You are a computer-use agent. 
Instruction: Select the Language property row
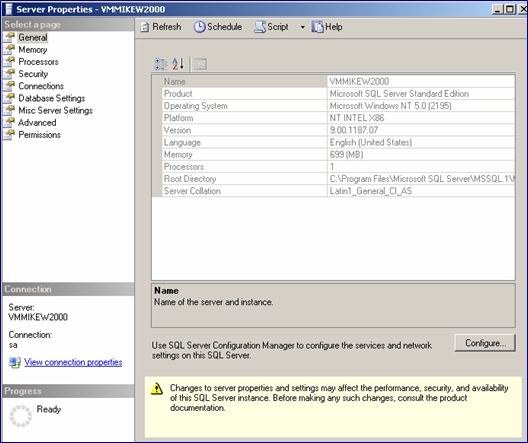tap(338, 142)
